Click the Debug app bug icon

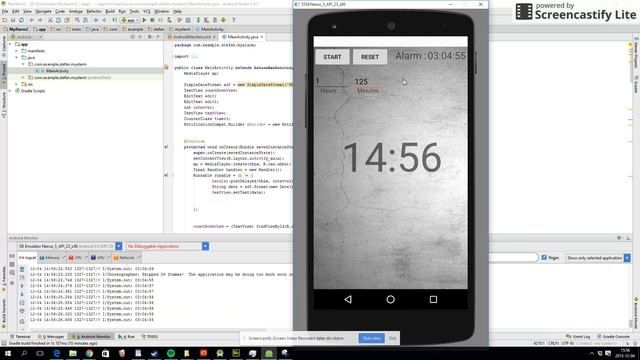click(x=152, y=20)
